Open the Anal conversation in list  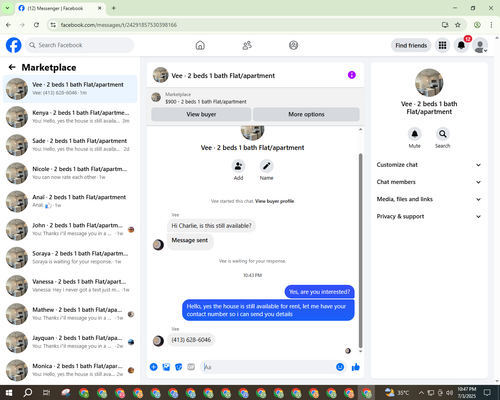[x=70, y=201]
